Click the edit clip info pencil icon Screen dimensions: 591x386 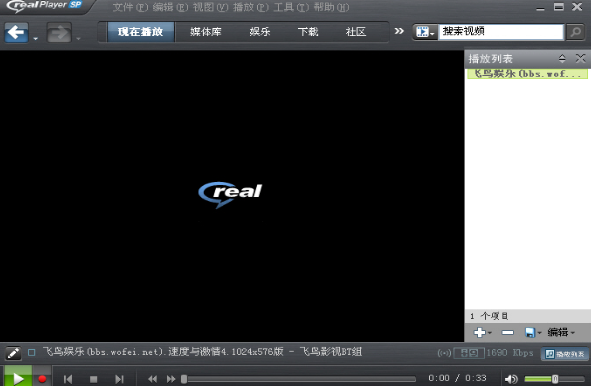[x=13, y=353]
